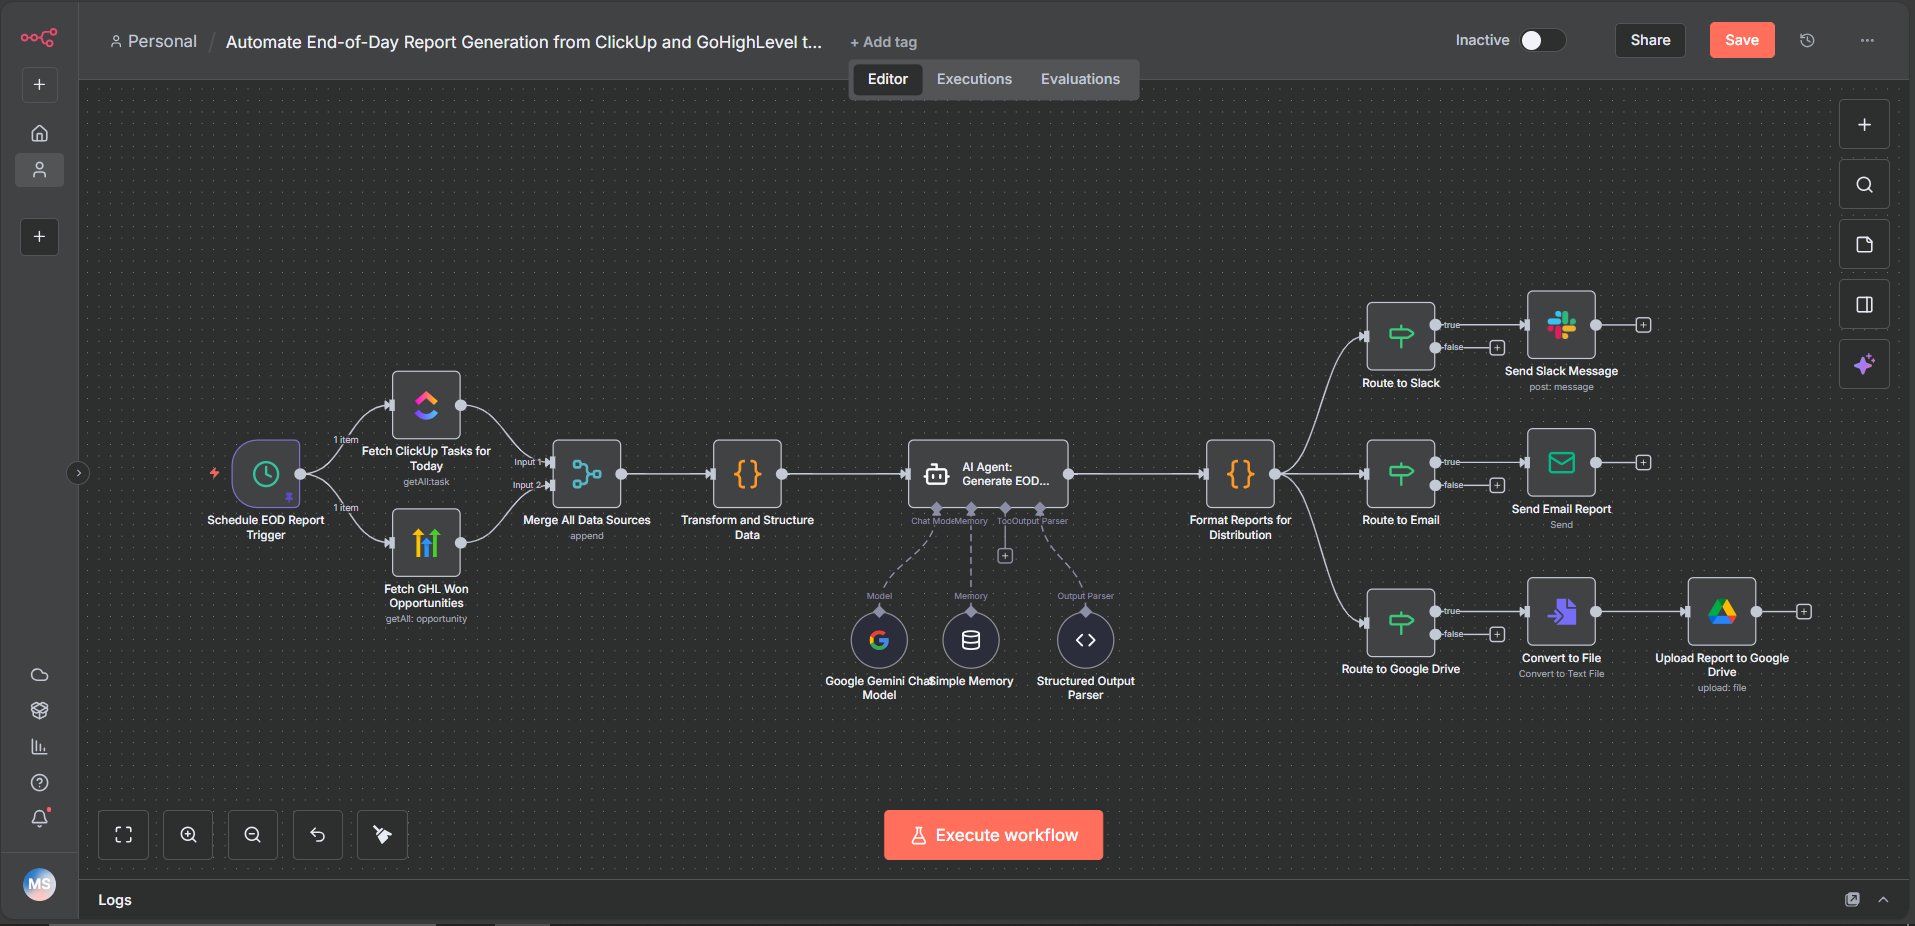Toggle the side panel layout button
The width and height of the screenshot is (1915, 926).
[1864, 305]
